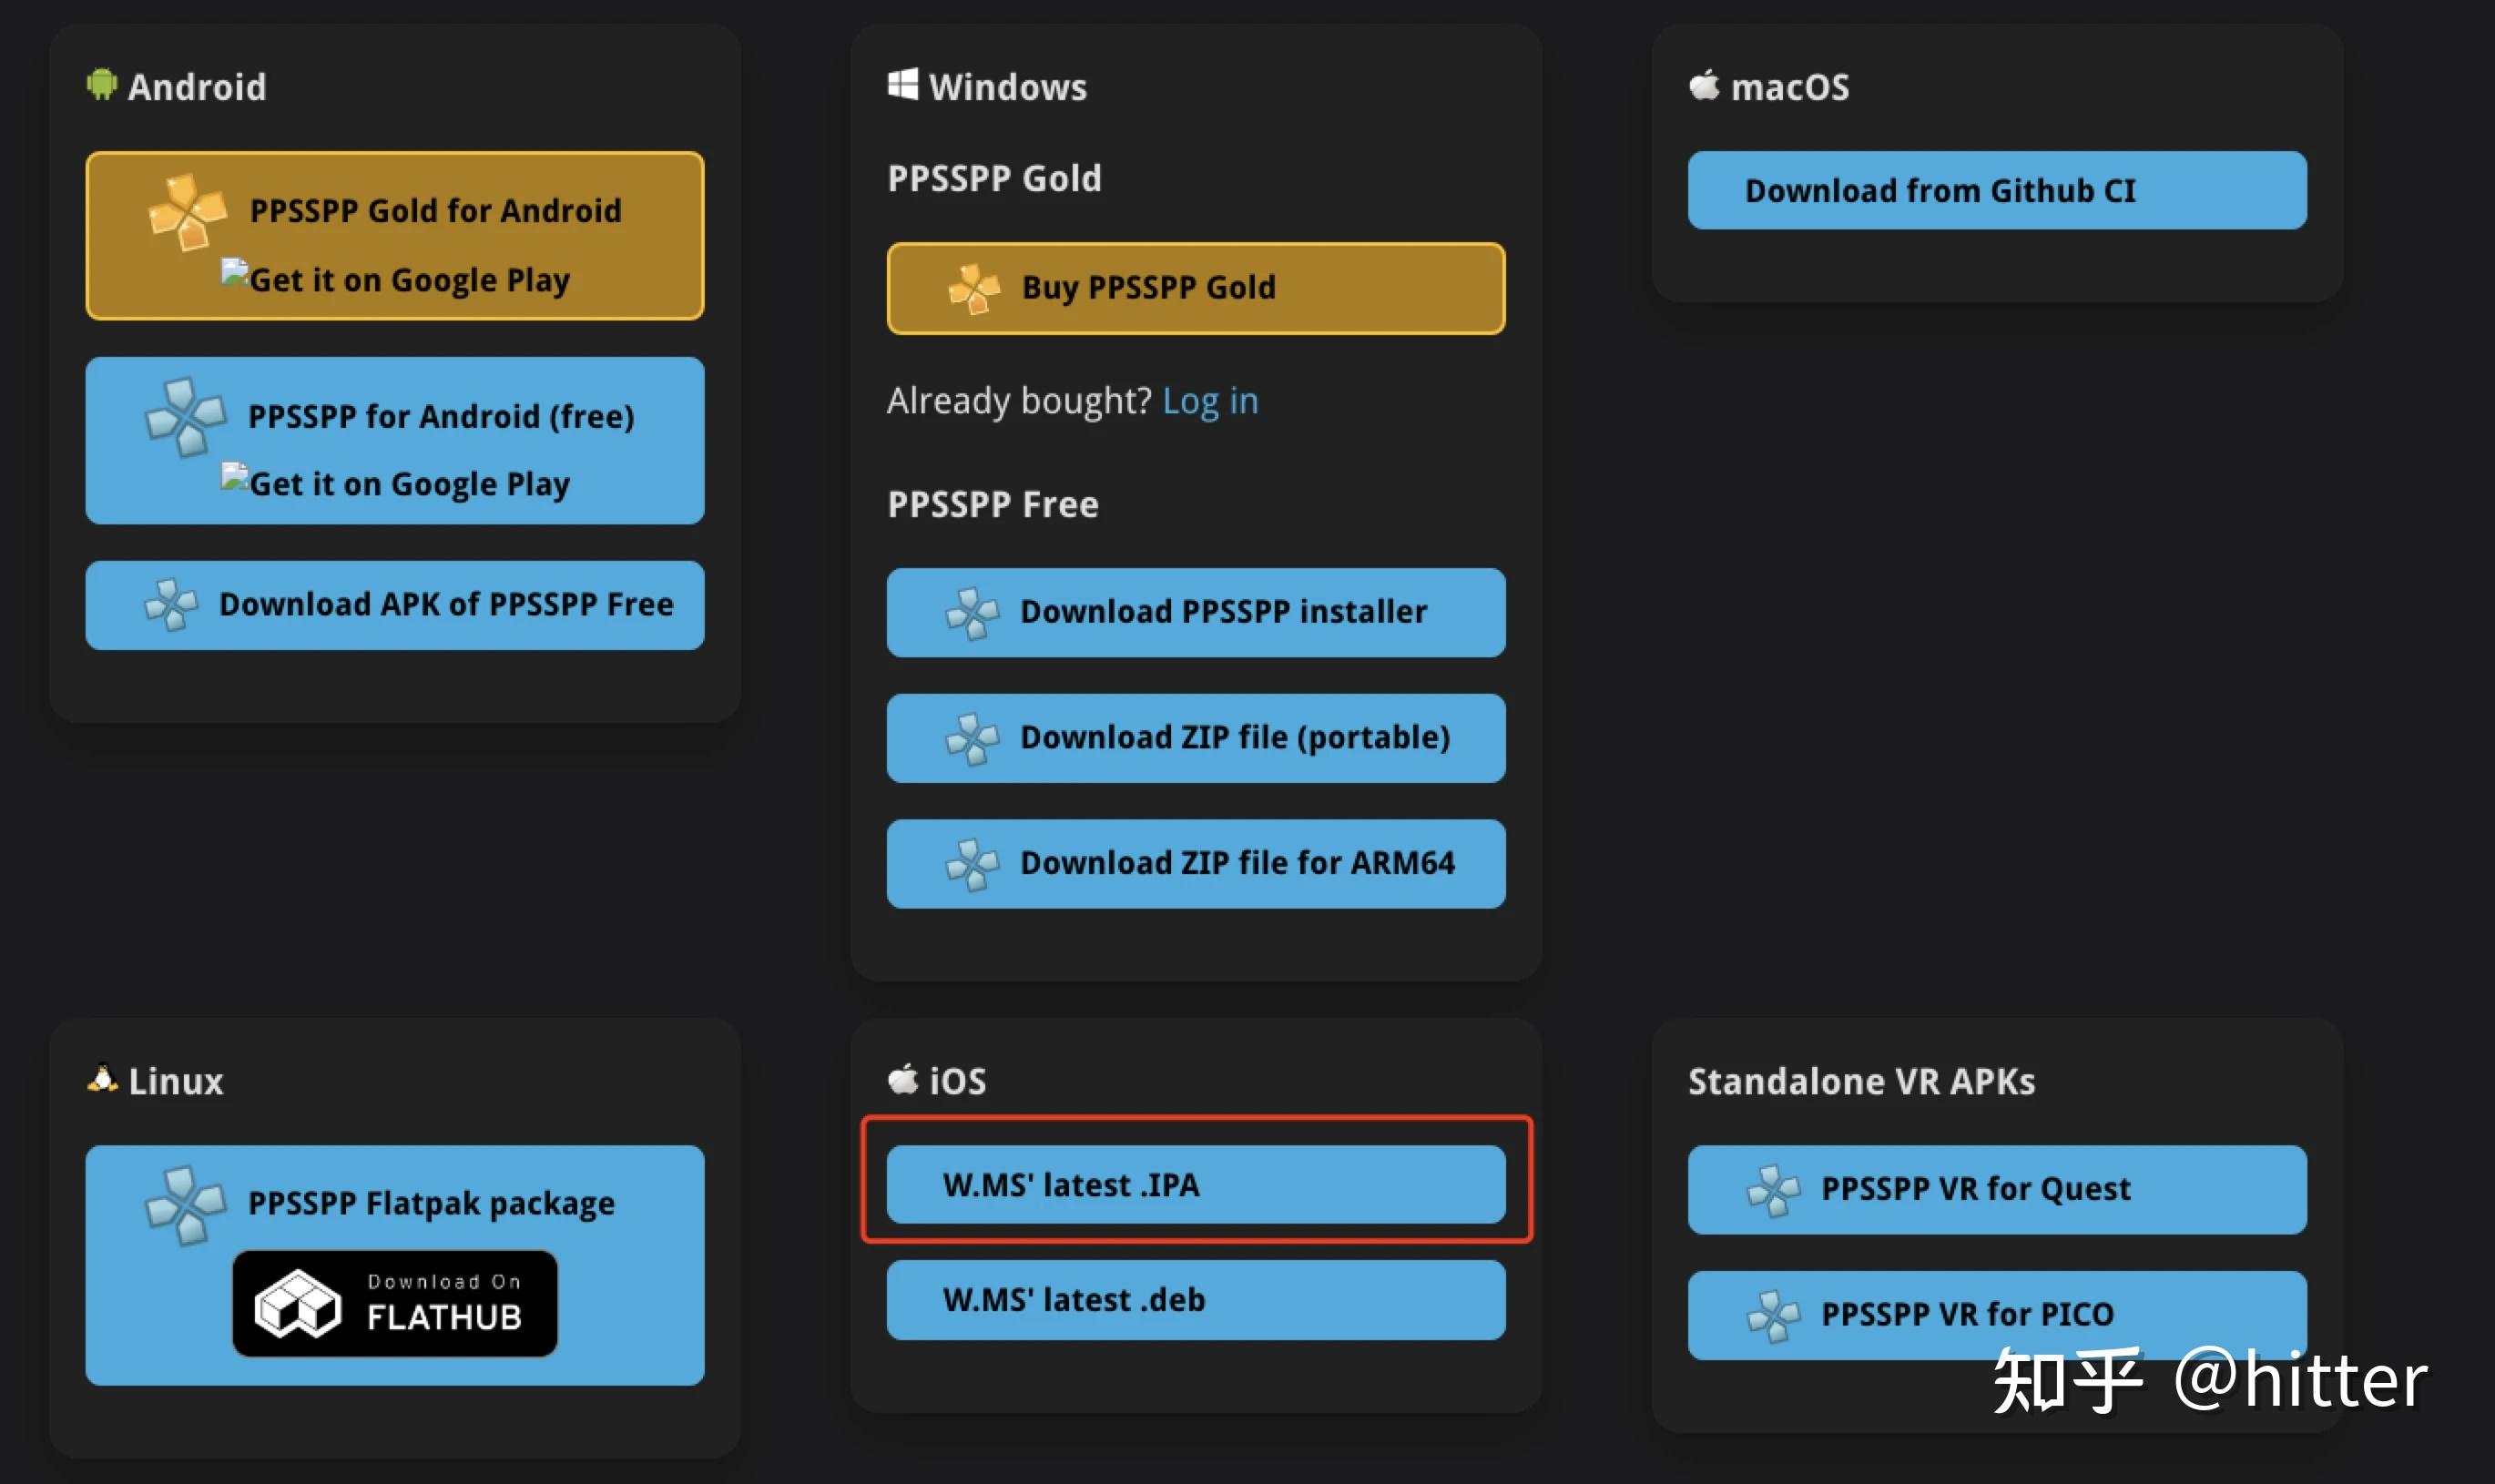Download W.MS' latest .IPA file
Viewport: 2495px width, 1484px height.
tap(1195, 1185)
